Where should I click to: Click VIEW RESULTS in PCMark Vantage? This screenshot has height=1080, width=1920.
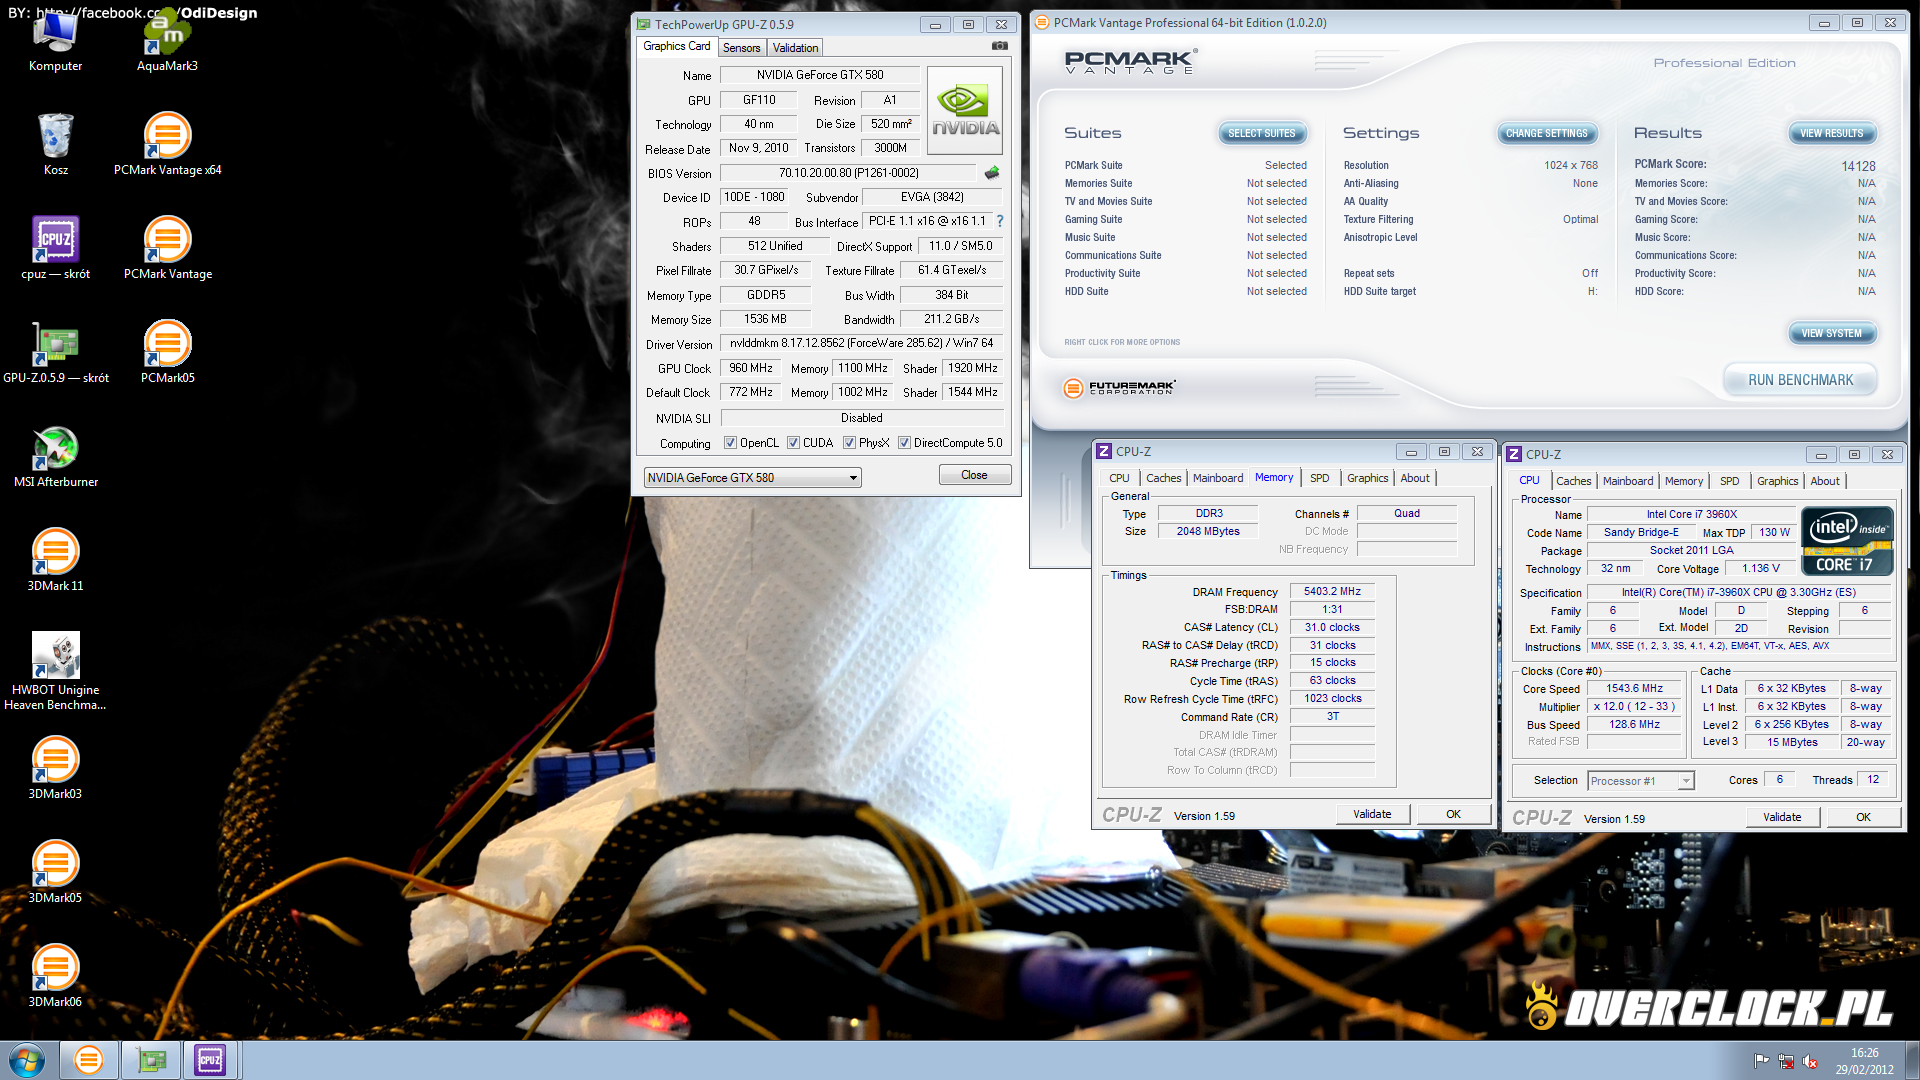[1831, 133]
